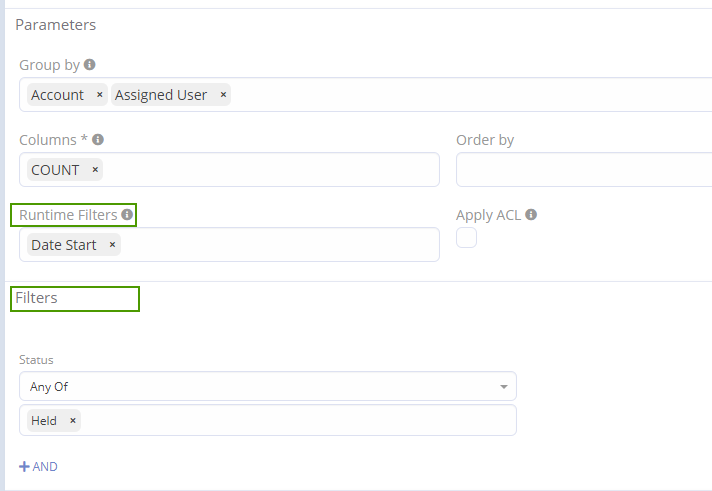Image resolution: width=712 pixels, height=491 pixels.
Task: Click the Filters section heading
Action: (x=37, y=298)
